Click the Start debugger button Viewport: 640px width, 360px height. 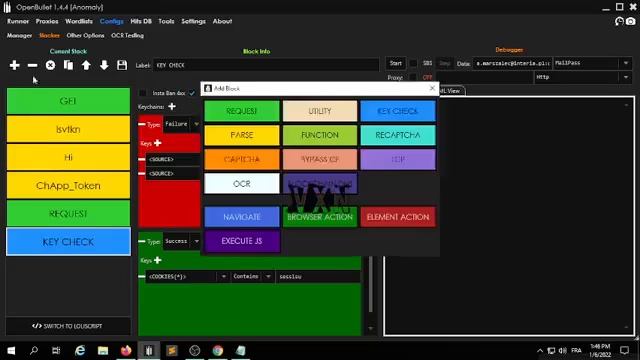(396, 63)
